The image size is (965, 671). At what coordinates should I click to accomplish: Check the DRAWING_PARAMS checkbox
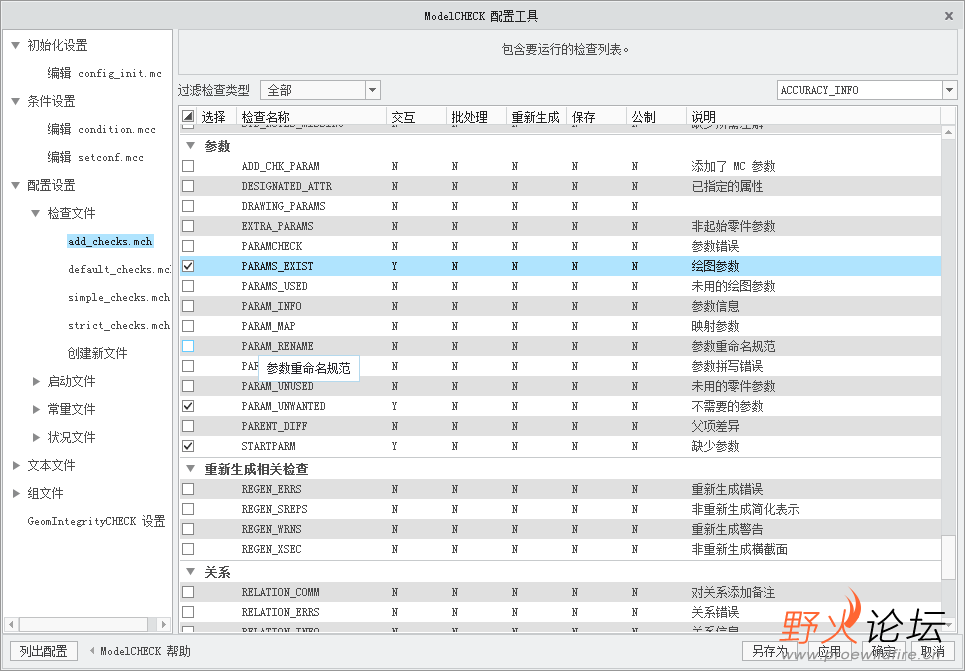pyautogui.click(x=188, y=206)
